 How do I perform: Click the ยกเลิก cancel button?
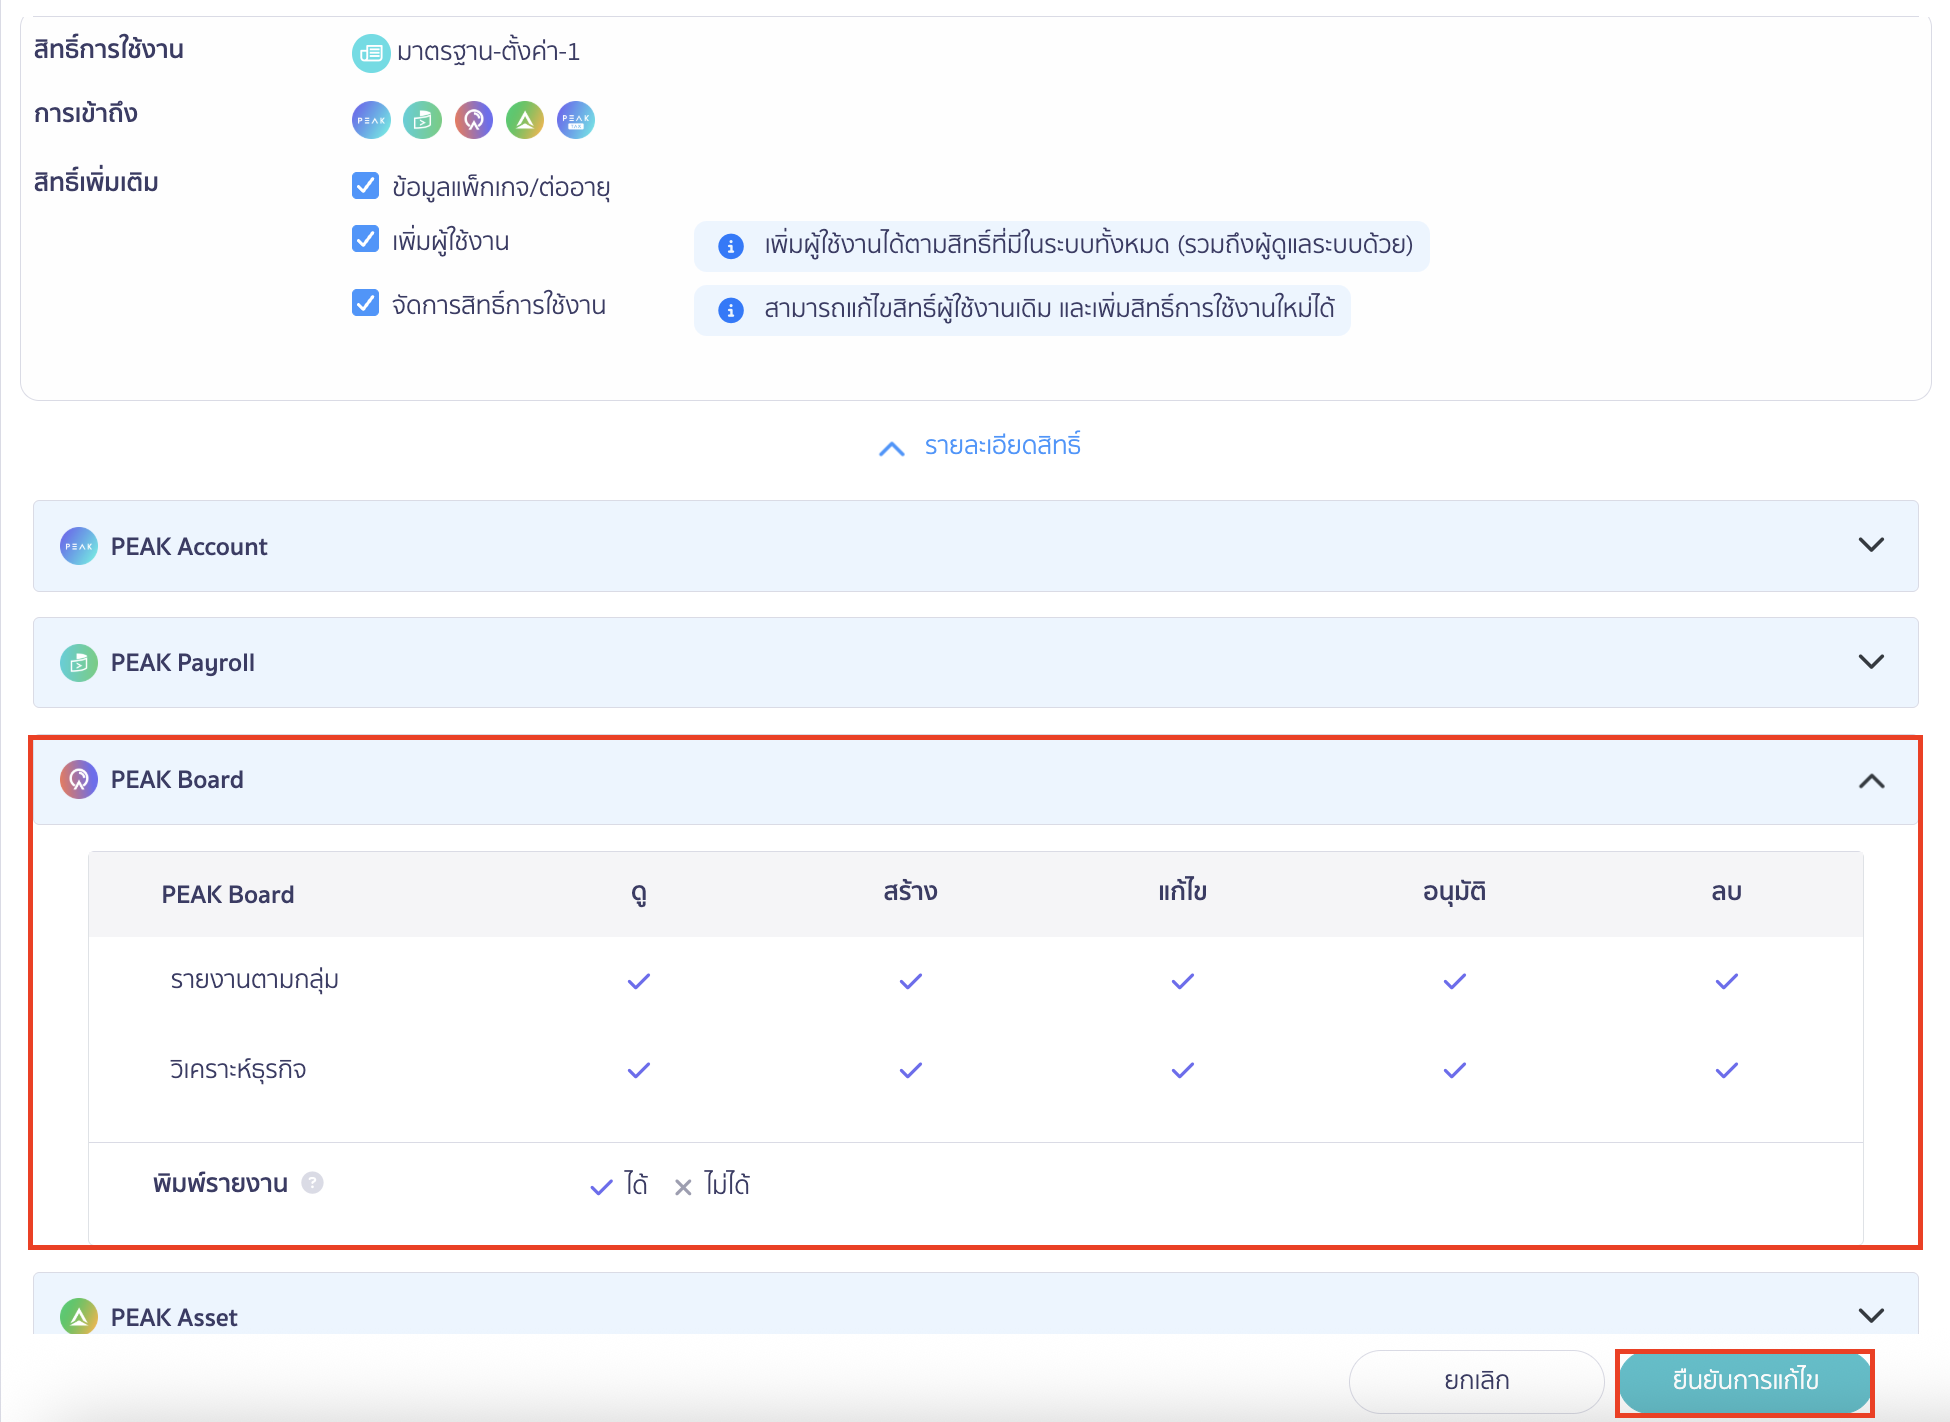(x=1477, y=1381)
